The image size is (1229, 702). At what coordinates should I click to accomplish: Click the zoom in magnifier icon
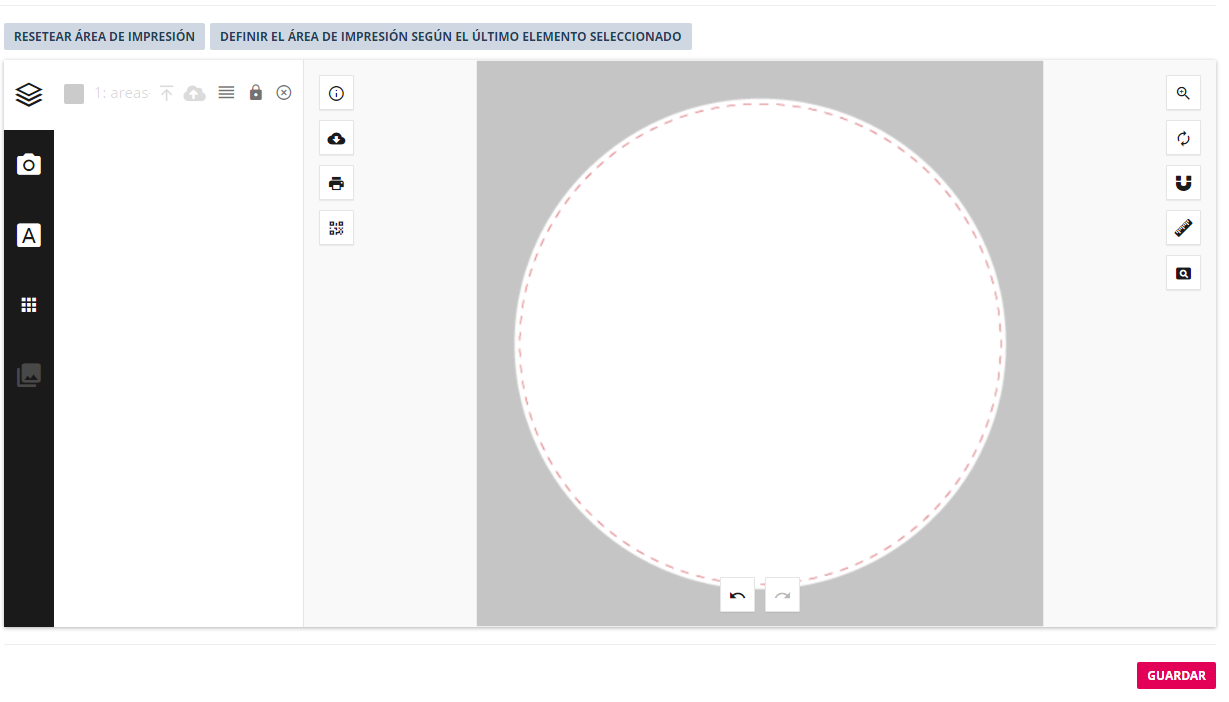point(1183,93)
